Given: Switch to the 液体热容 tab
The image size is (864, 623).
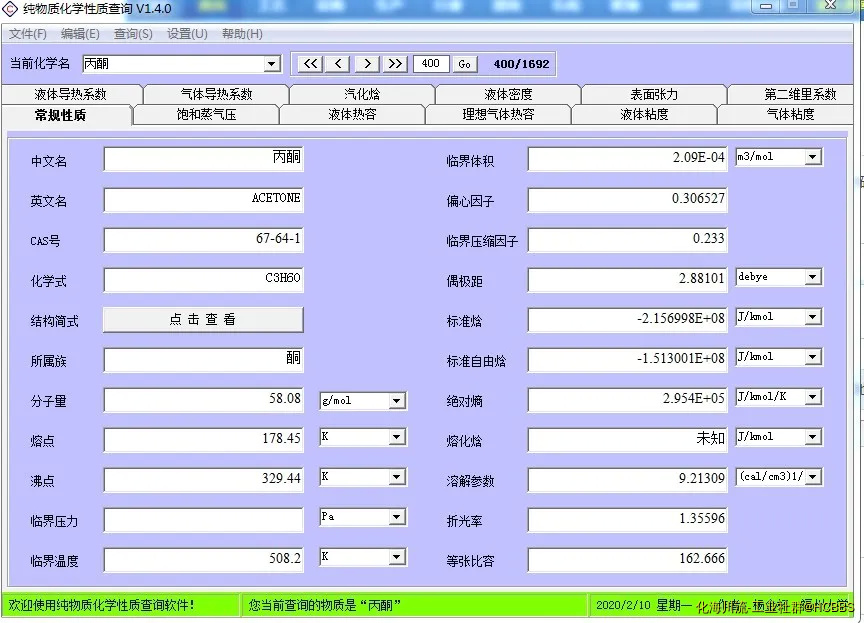Looking at the screenshot, I should coord(352,115).
